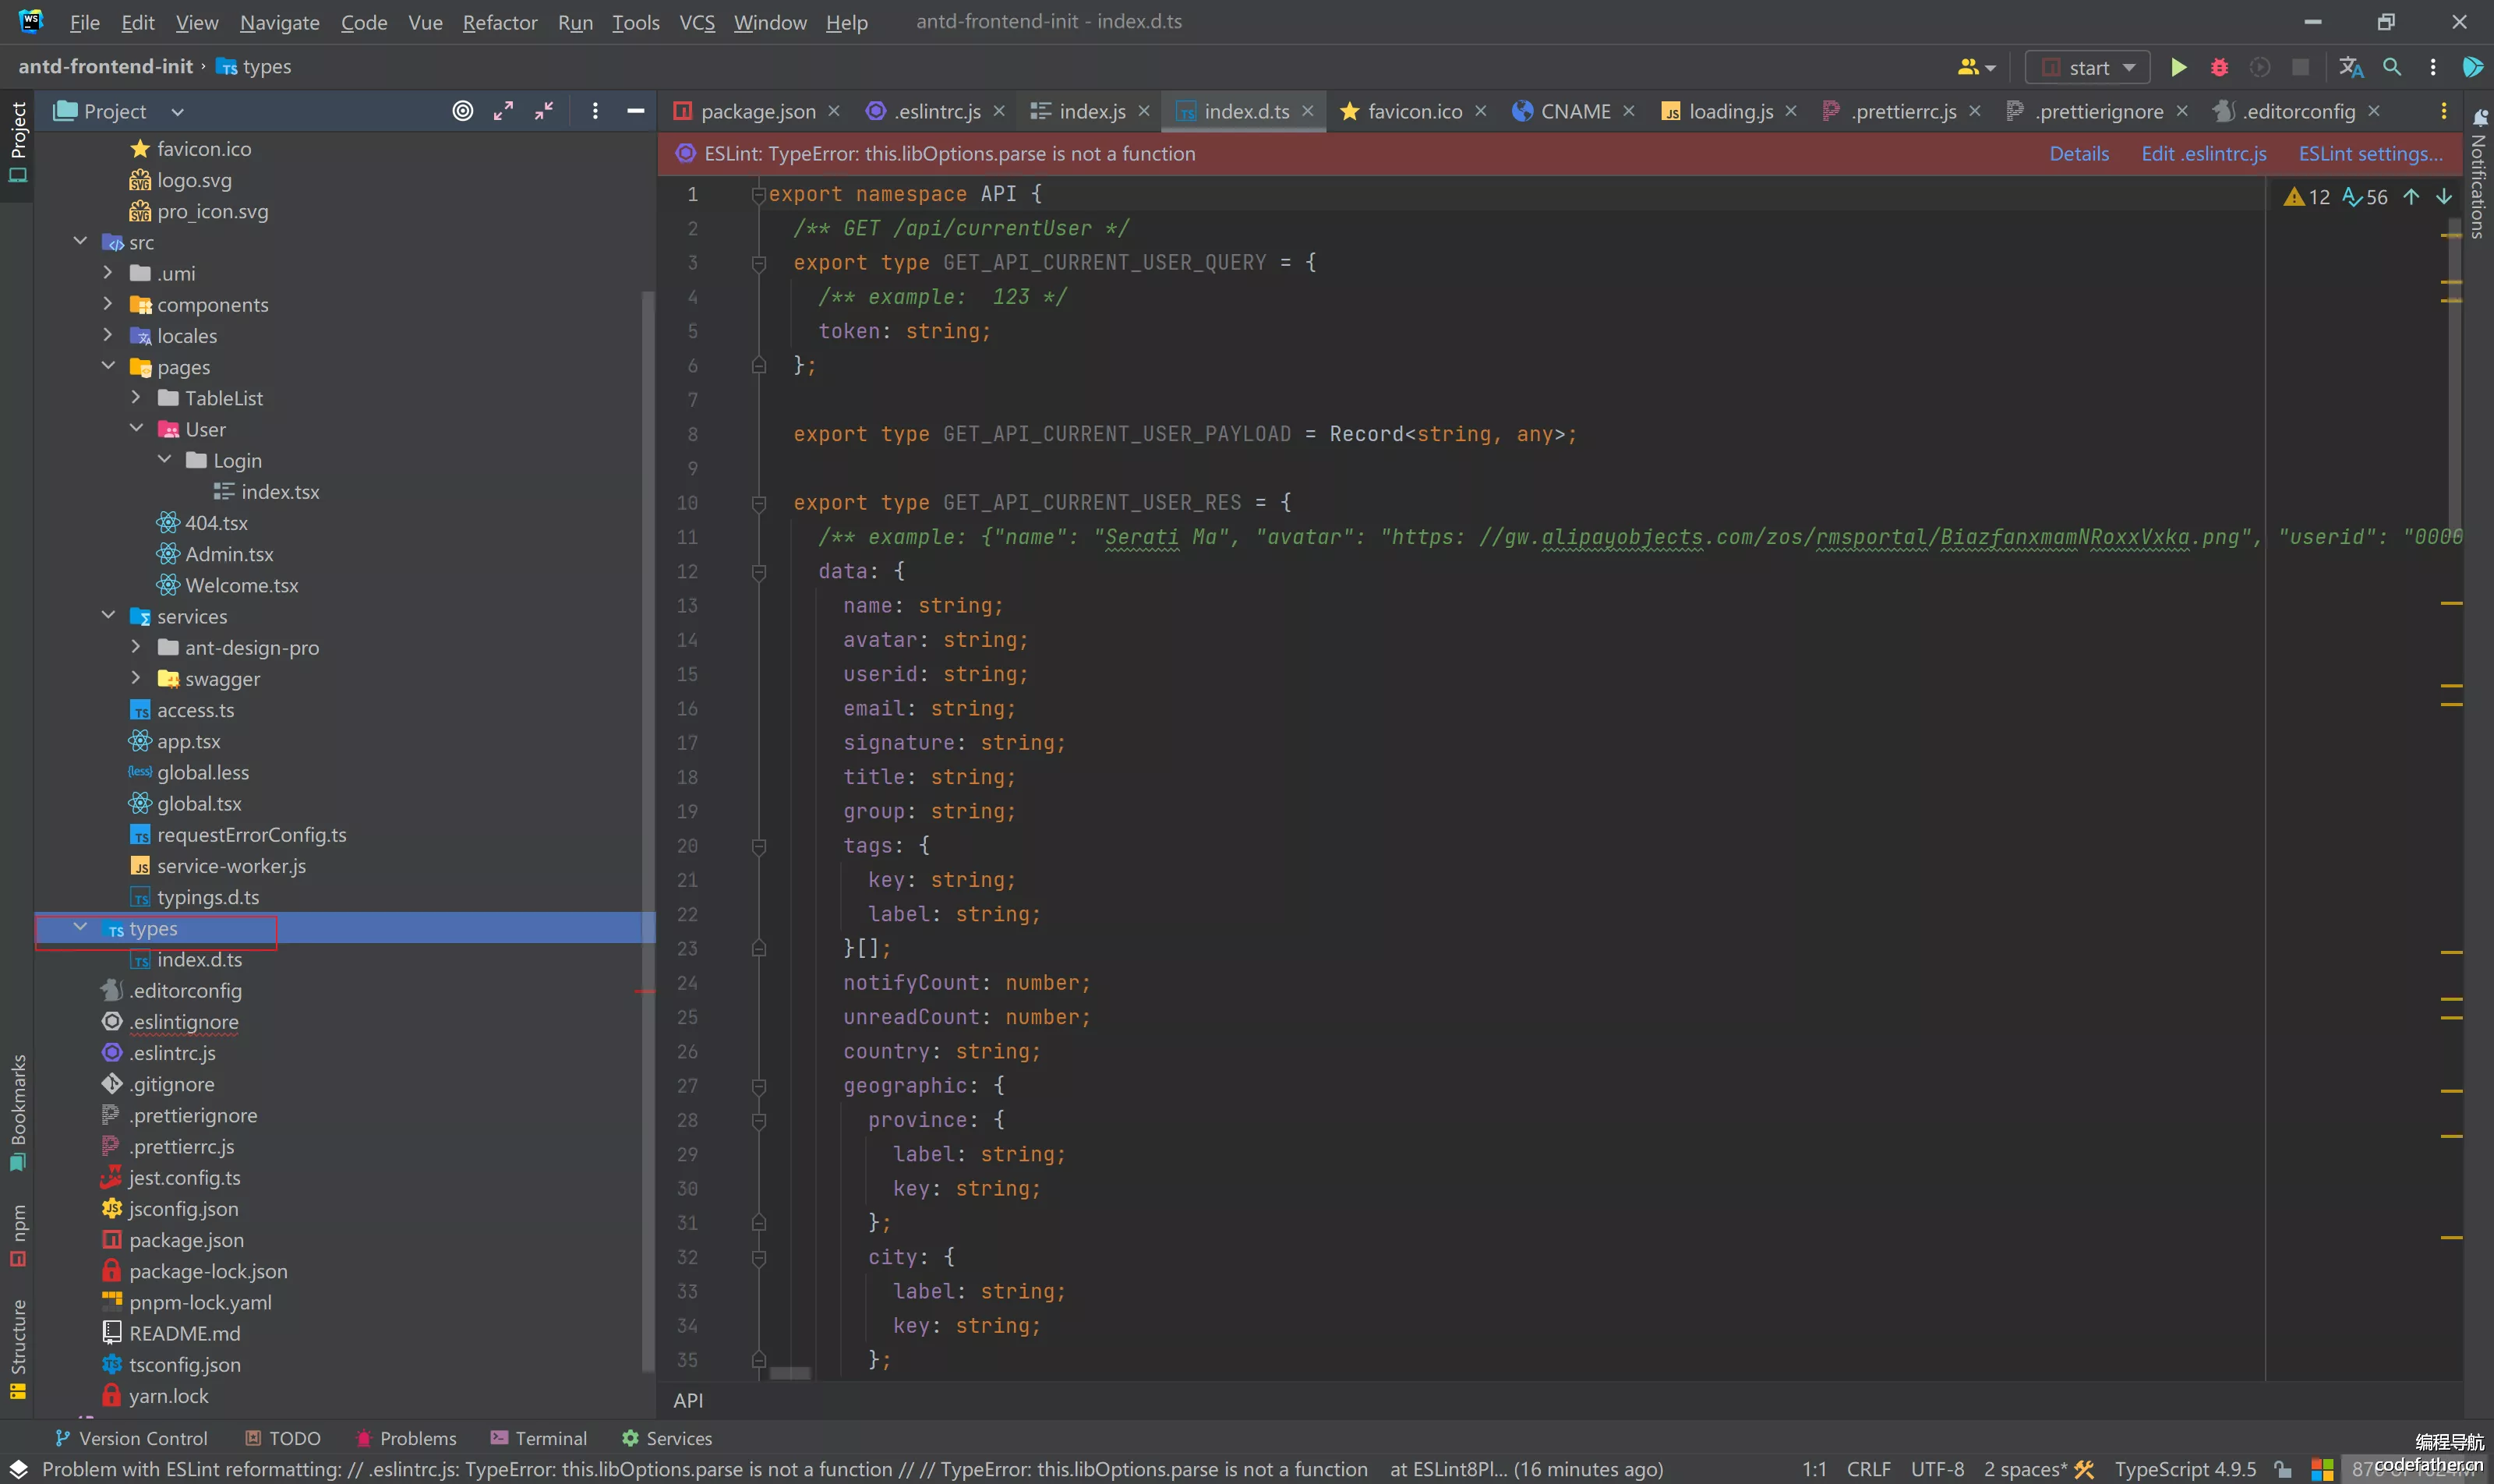Image resolution: width=2494 pixels, height=1484 pixels.
Task: Change CRLF line separator in status bar
Action: click(1868, 1469)
